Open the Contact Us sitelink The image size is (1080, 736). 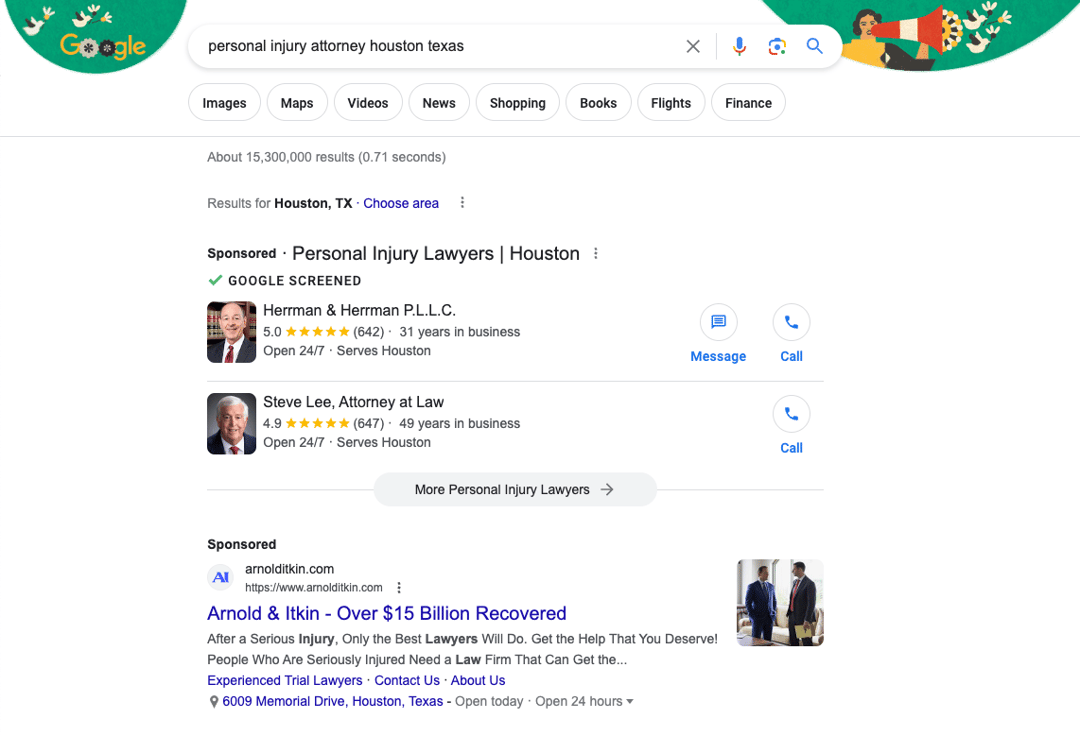pos(406,680)
